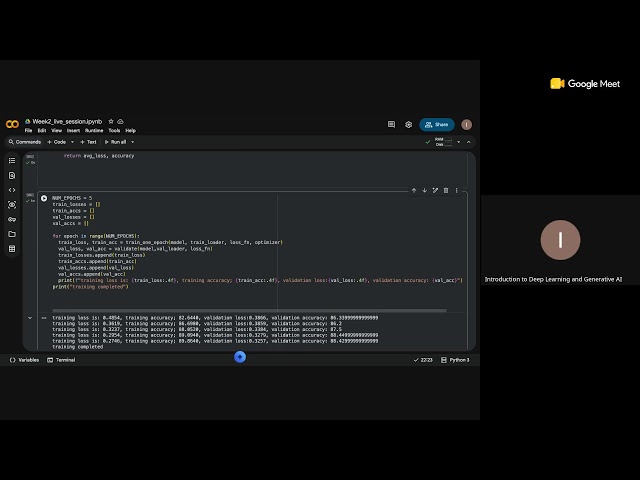The height and width of the screenshot is (480, 640).
Task: Open the files folder icon
Action: 12,234
